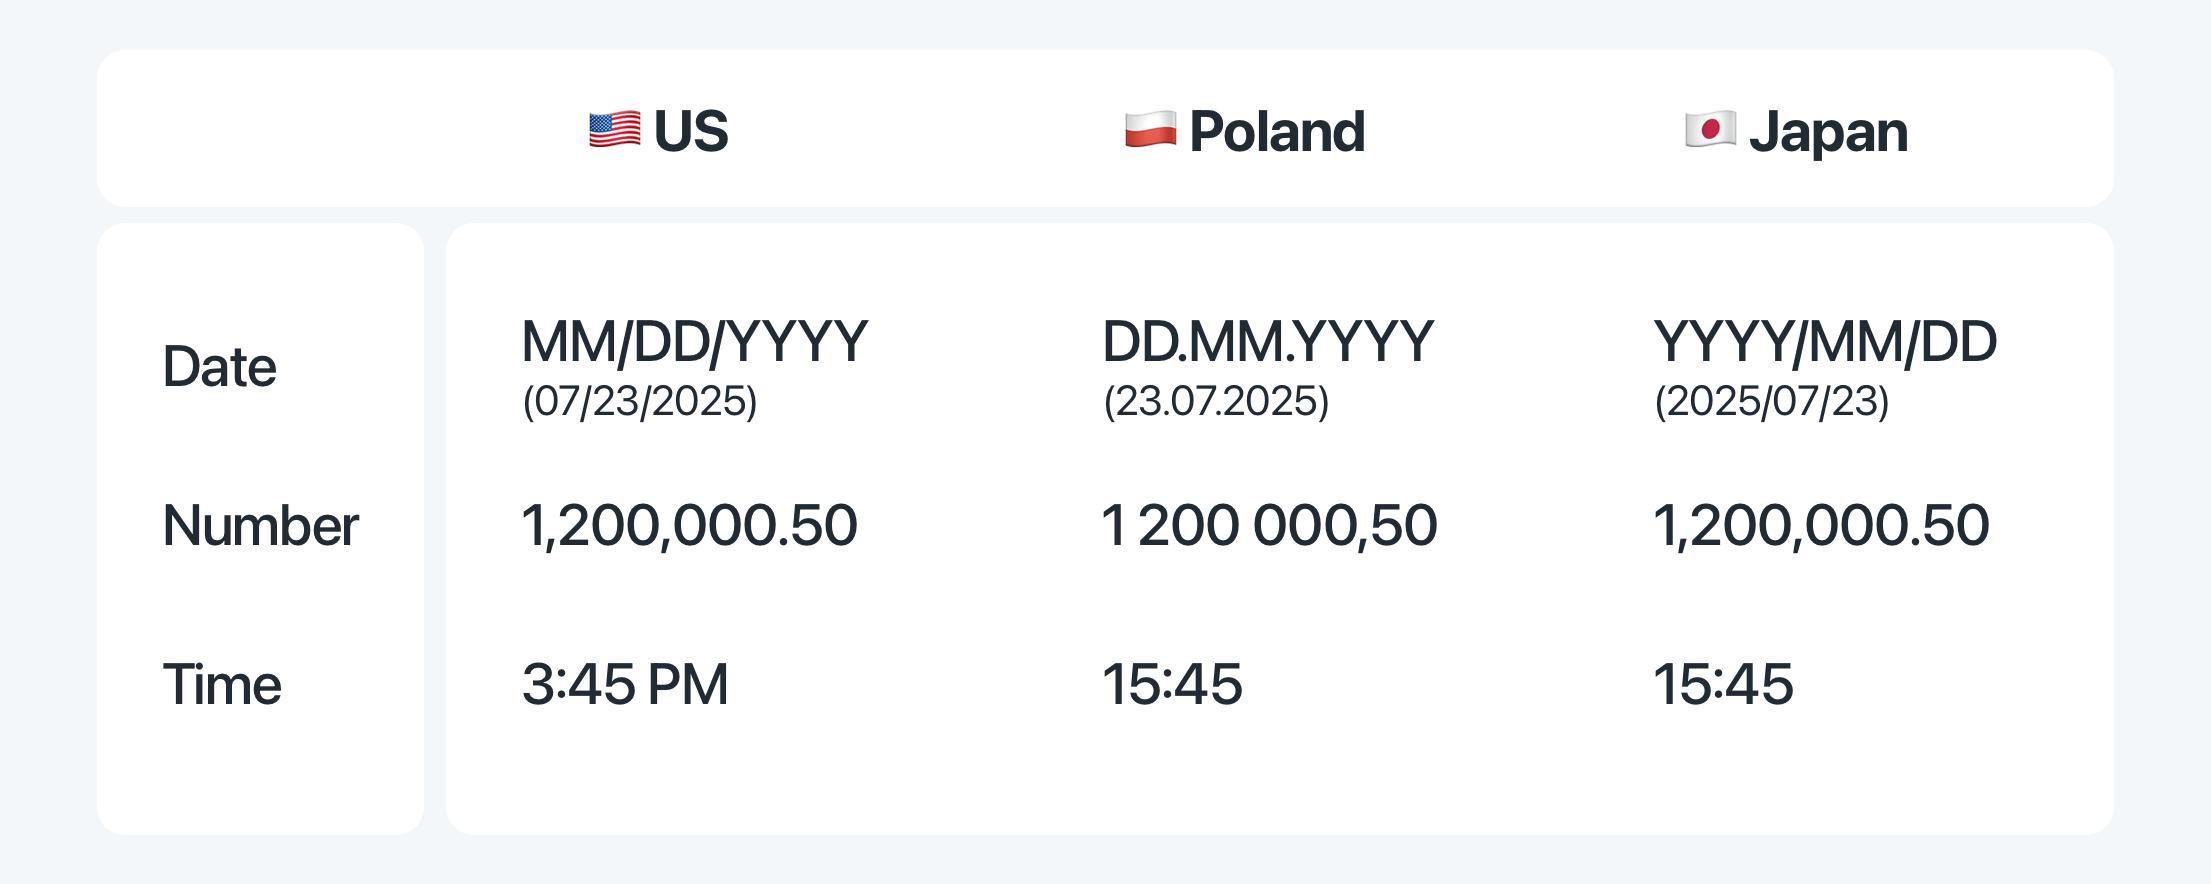Click the example date (07/23/2025)
Screen dimensions: 2211x884
tap(640, 402)
